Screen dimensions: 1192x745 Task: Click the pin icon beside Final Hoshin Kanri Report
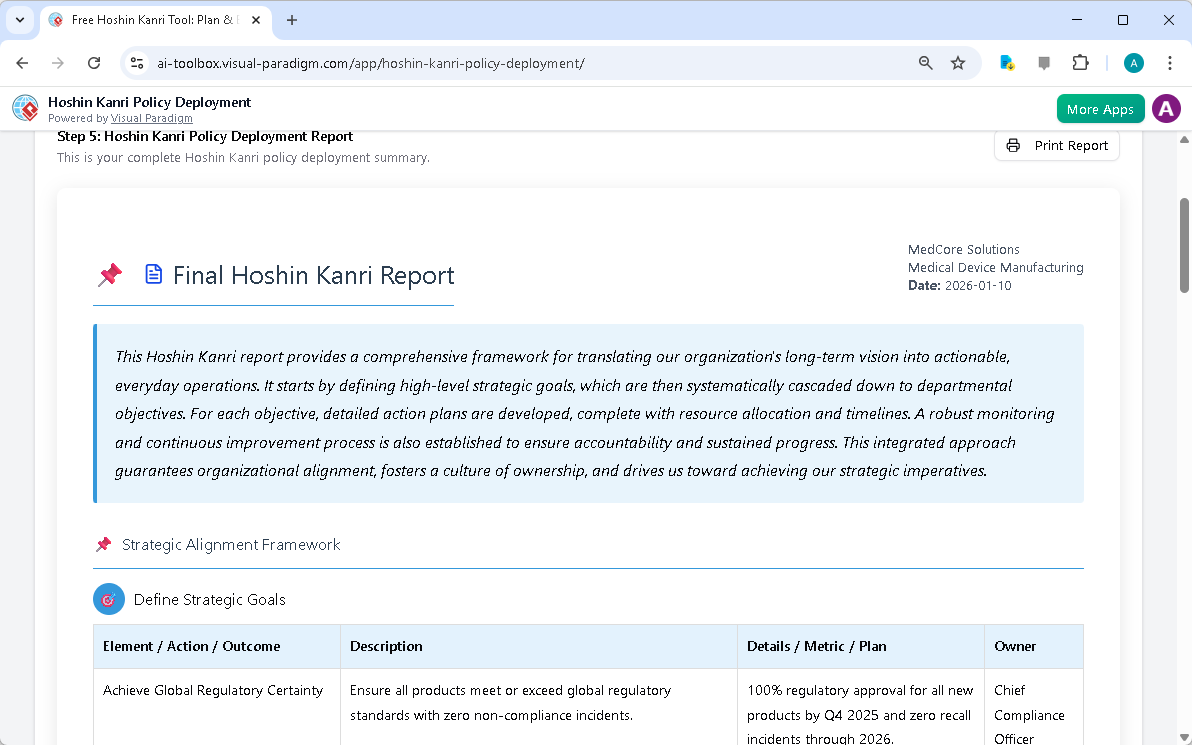(110, 275)
